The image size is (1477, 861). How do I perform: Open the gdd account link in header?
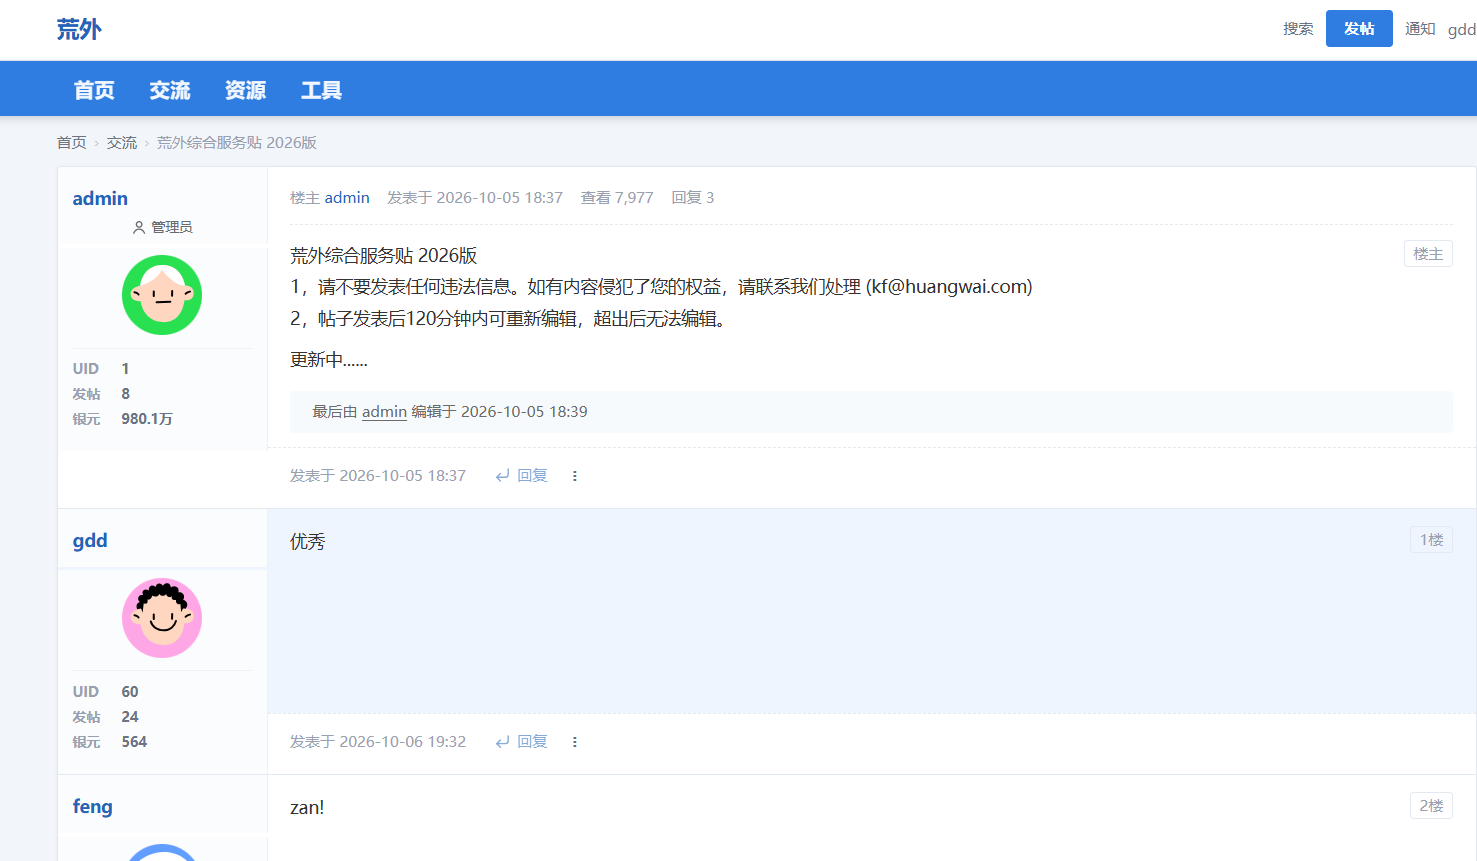(x=1462, y=30)
